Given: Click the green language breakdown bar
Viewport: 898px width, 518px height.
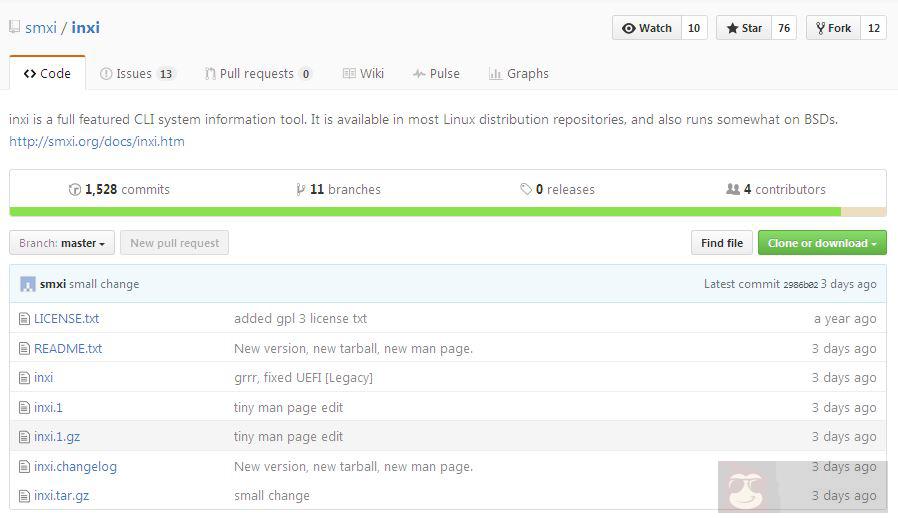Looking at the screenshot, I should click(x=425, y=212).
